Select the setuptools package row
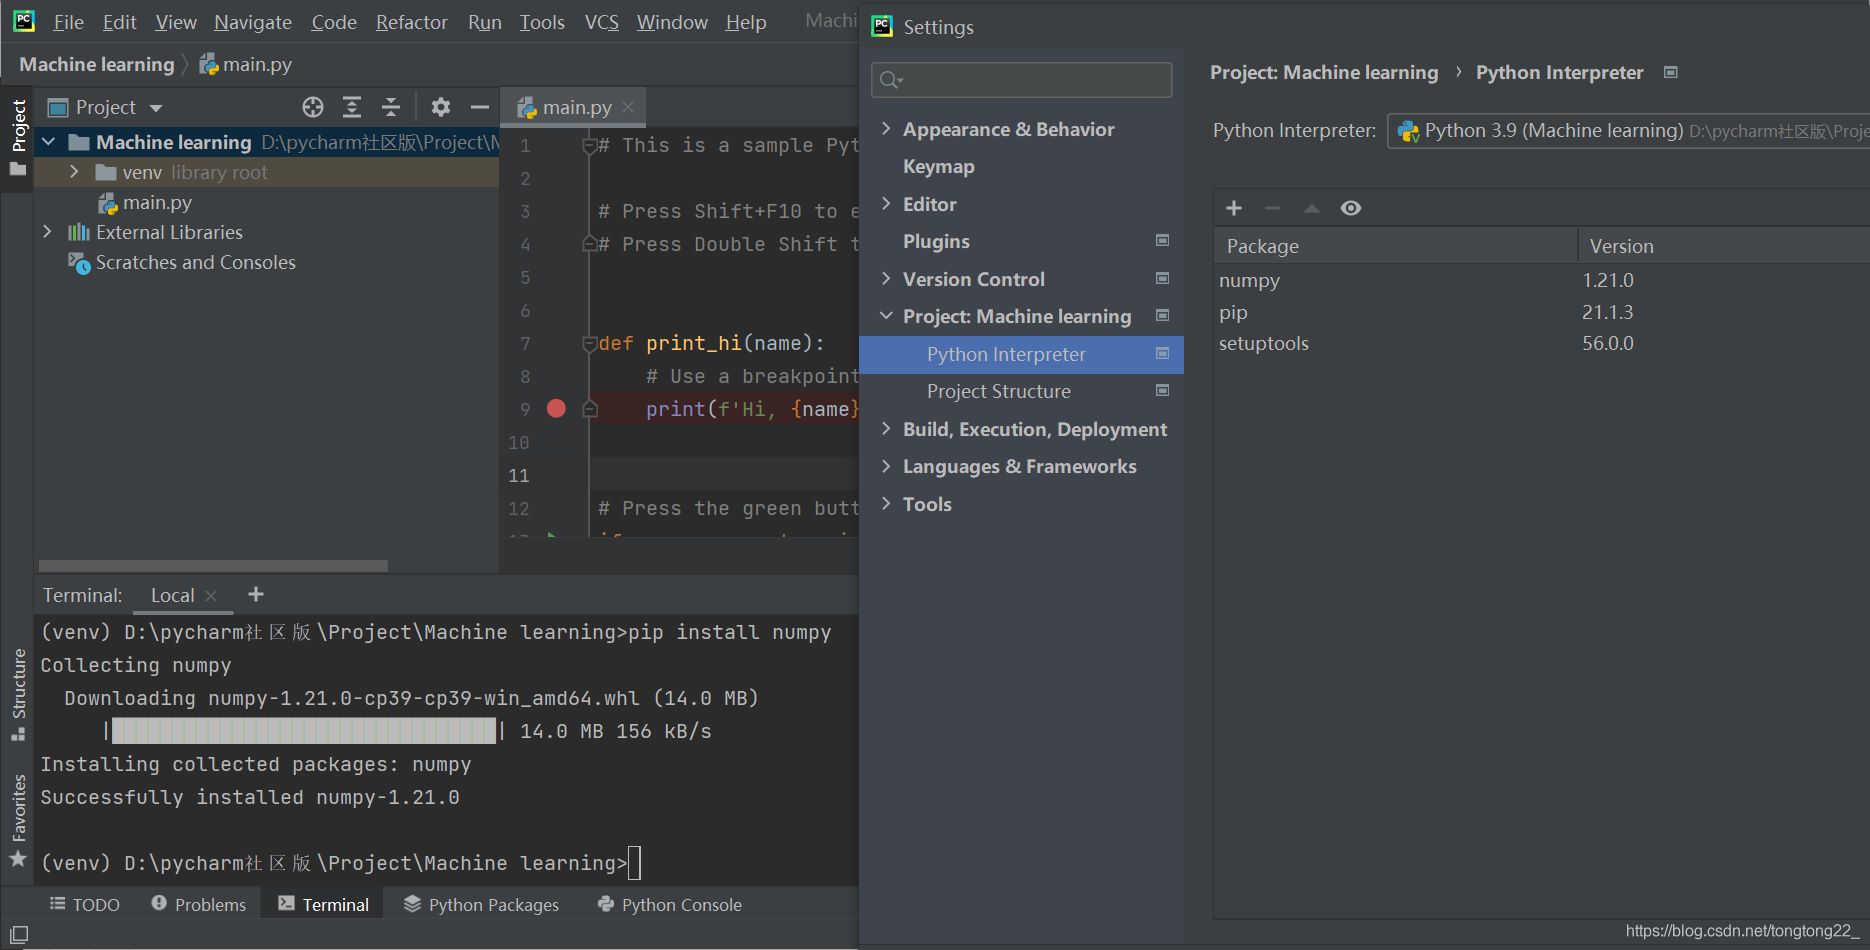Image resolution: width=1870 pixels, height=950 pixels. point(1541,343)
